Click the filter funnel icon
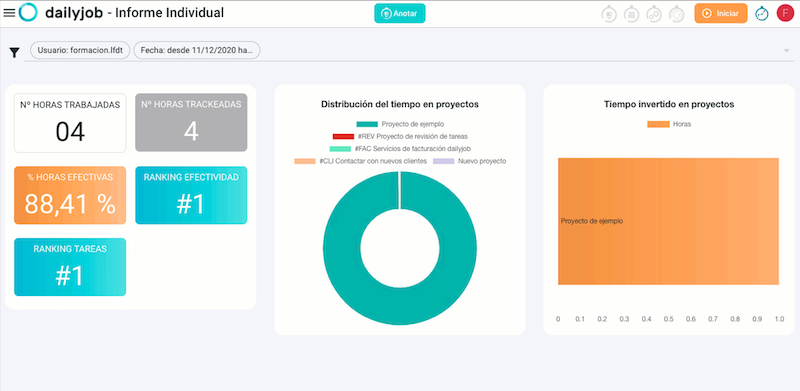Image resolution: width=800 pixels, height=391 pixels. pyautogui.click(x=14, y=52)
